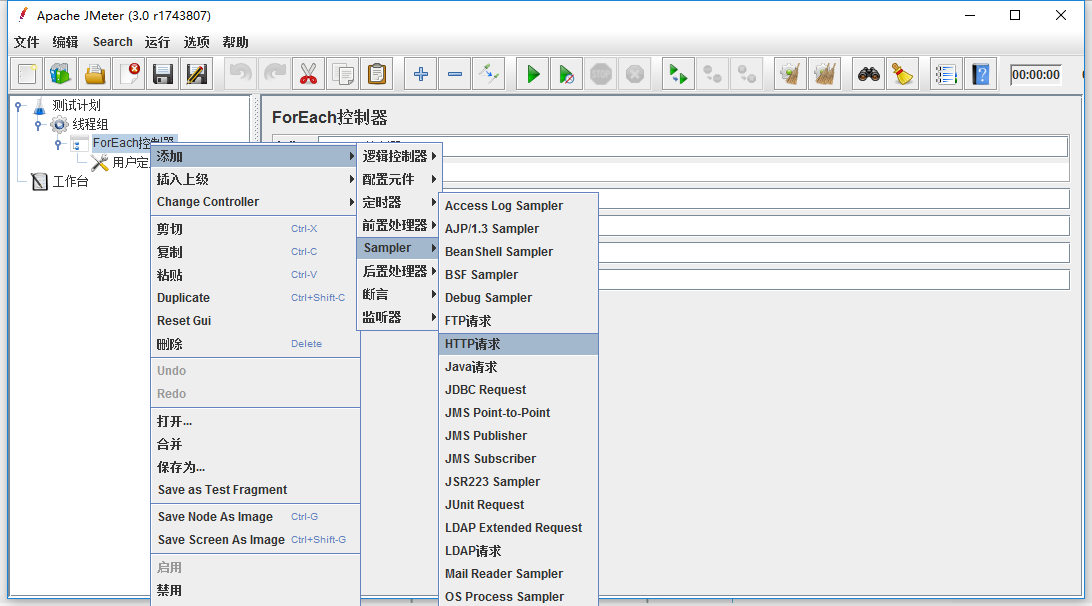The image size is (1092, 606).
Task: Open the Templates toolbar icon
Action: pyautogui.click(x=61, y=74)
